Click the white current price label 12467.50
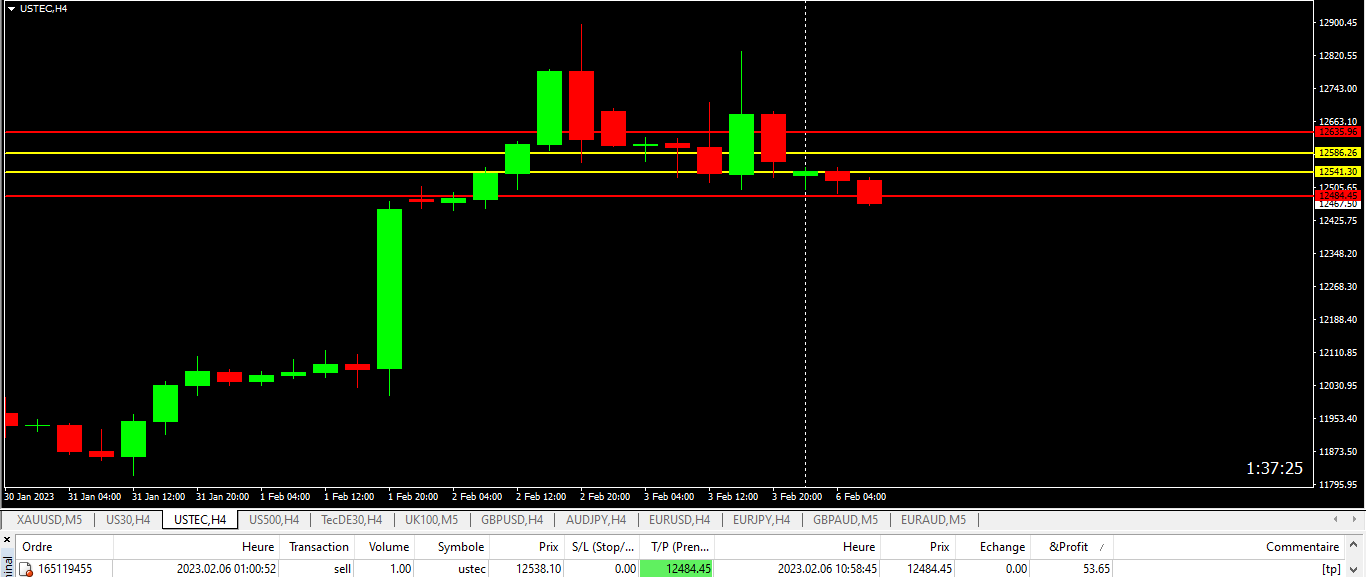This screenshot has width=1366, height=577. click(x=1338, y=204)
